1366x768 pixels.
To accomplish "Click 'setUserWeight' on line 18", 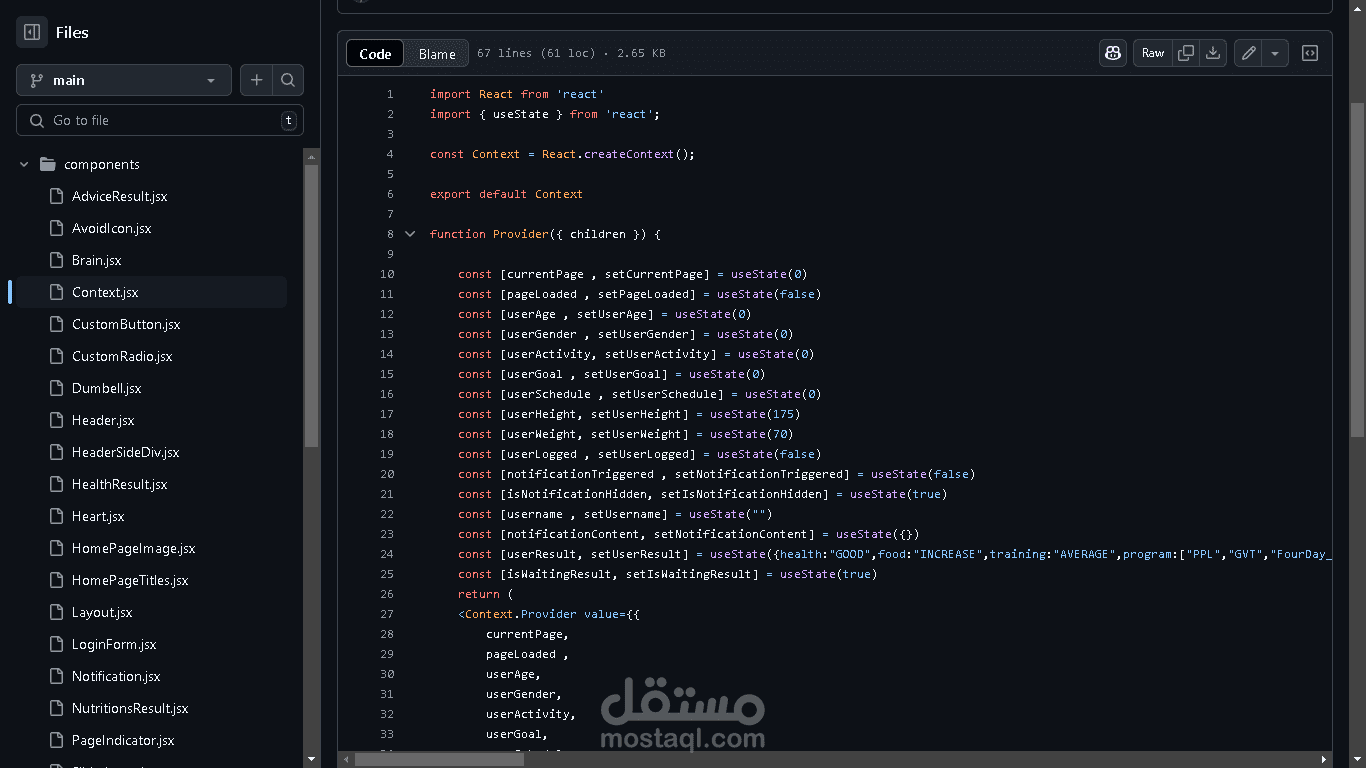I will click(636, 434).
